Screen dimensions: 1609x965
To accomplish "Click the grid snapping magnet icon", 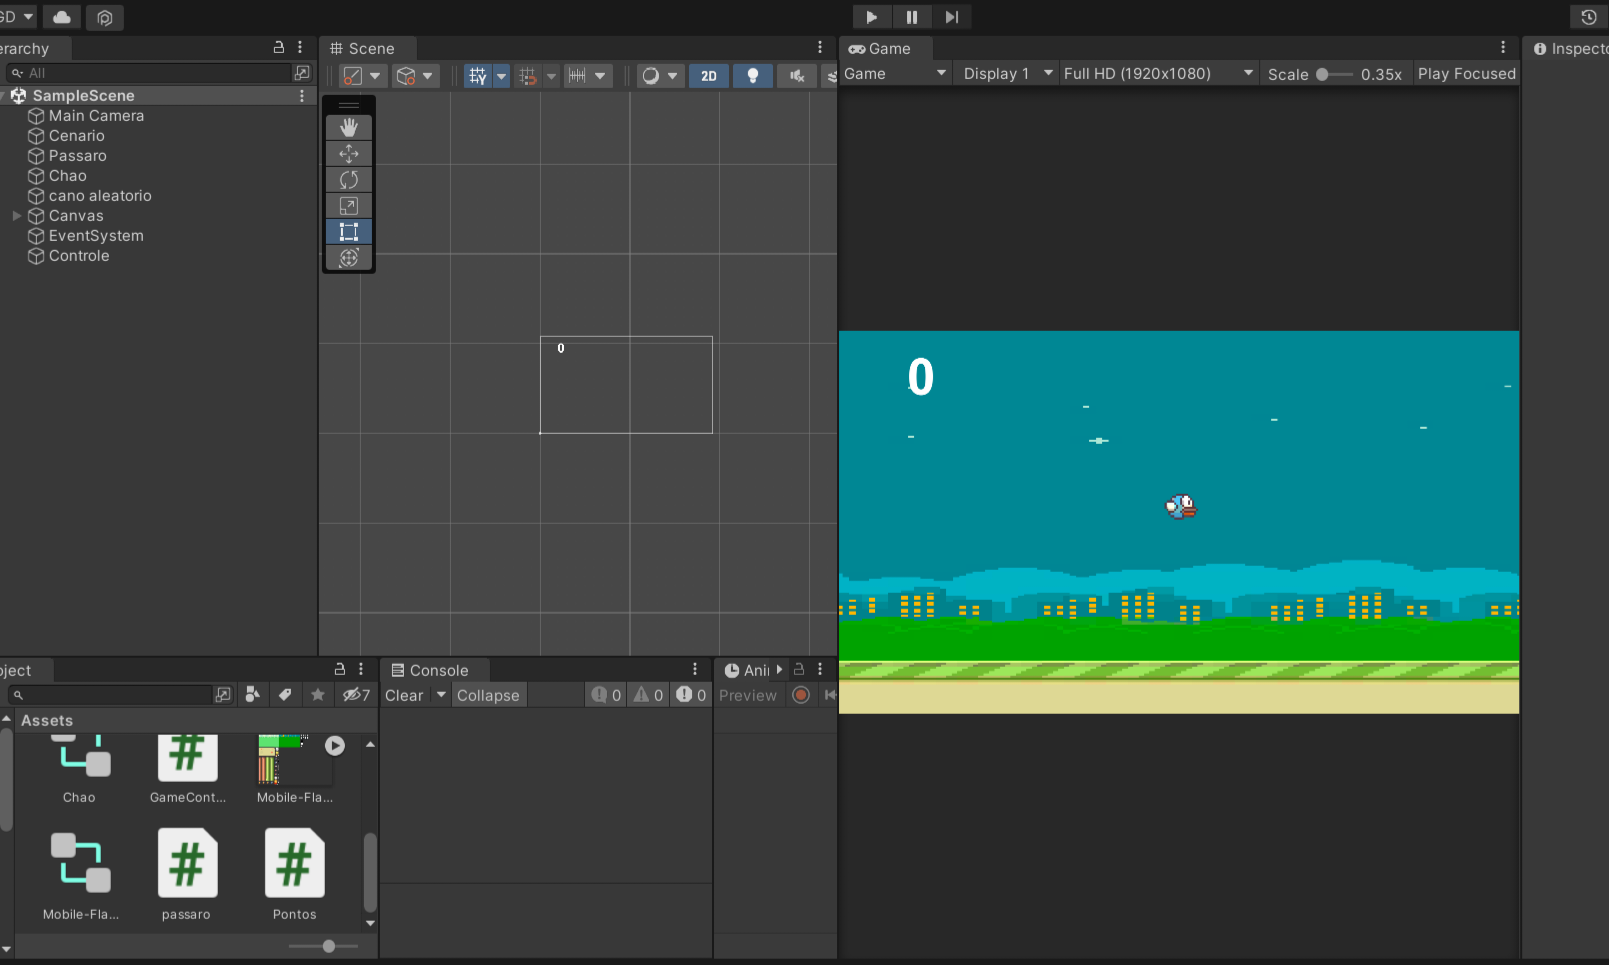I will point(528,76).
